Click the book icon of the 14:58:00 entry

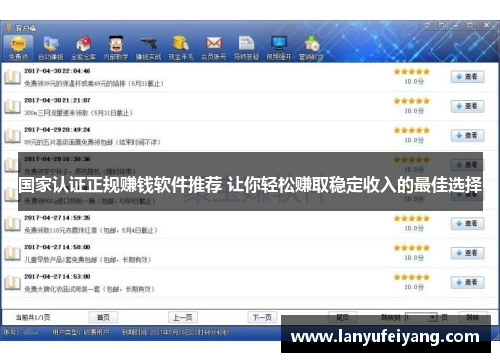[13, 254]
